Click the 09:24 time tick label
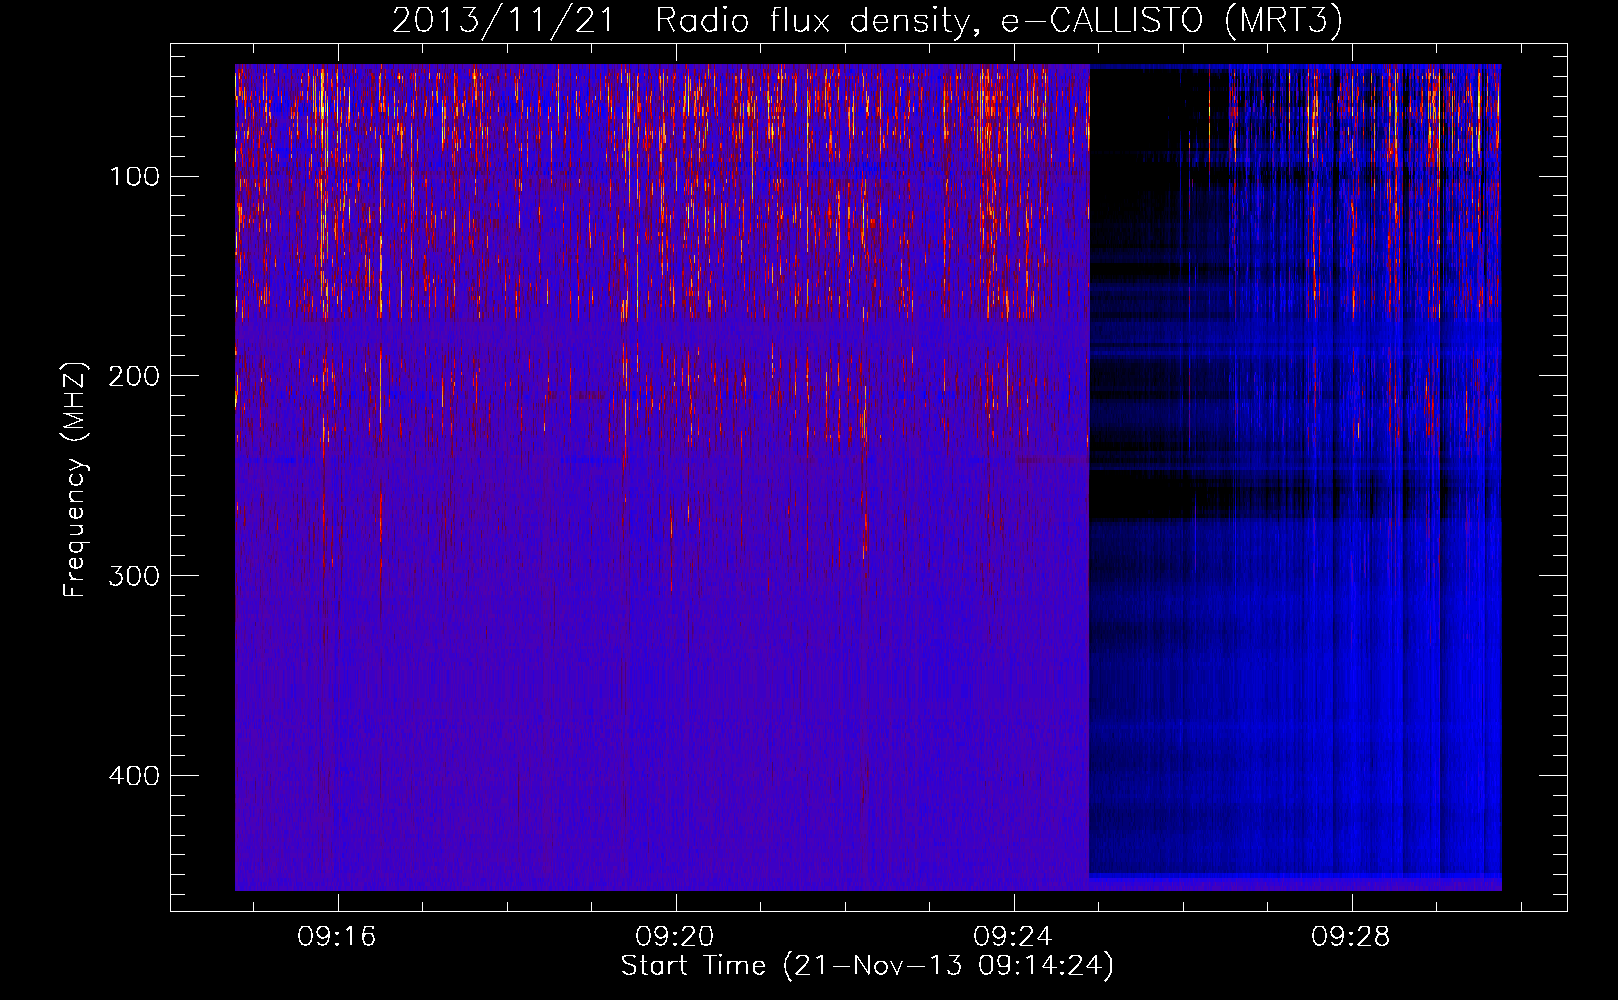Image resolution: width=1618 pixels, height=1000 pixels. pos(1013,936)
